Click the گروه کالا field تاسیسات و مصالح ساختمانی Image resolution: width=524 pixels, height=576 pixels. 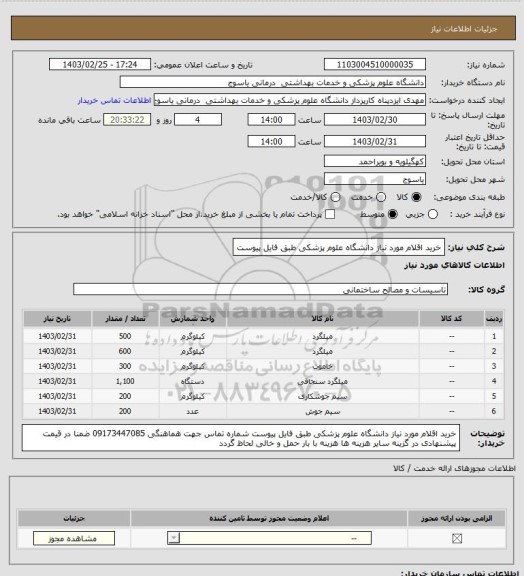[x=261, y=289]
